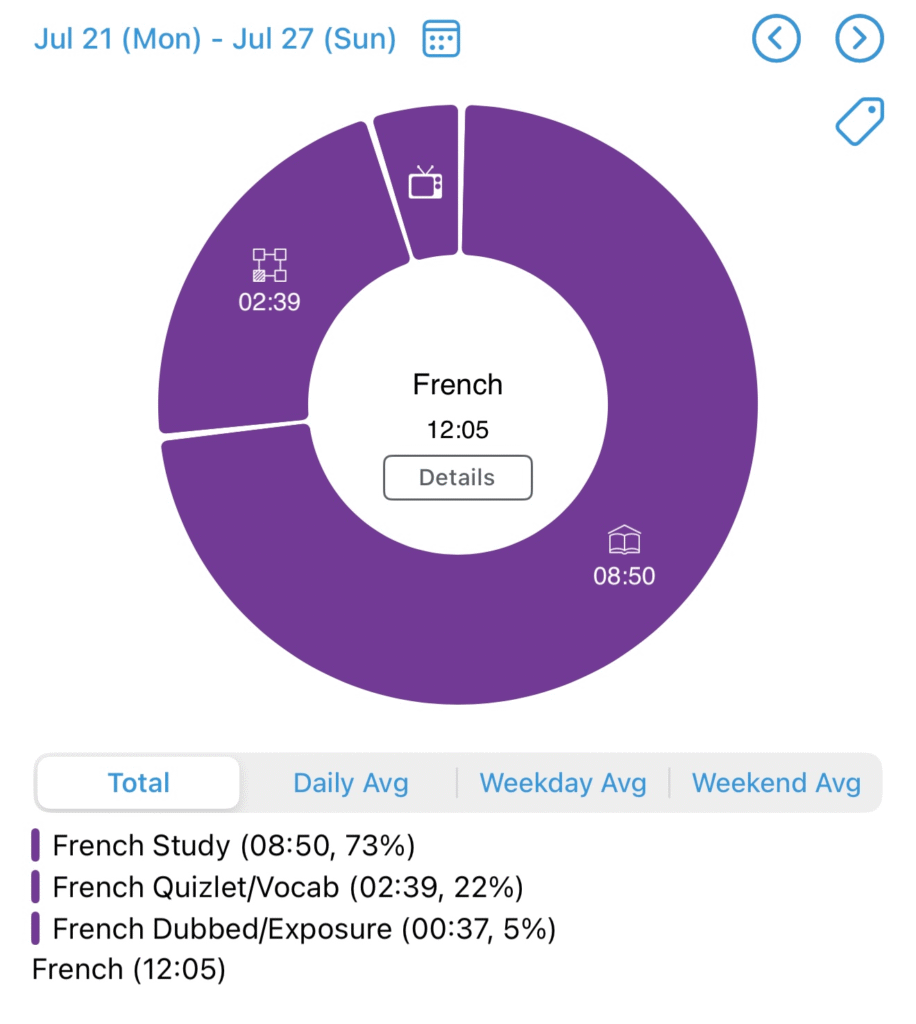The height and width of the screenshot is (1024, 916).
Task: Select French Study legend entry
Action: coord(233,845)
